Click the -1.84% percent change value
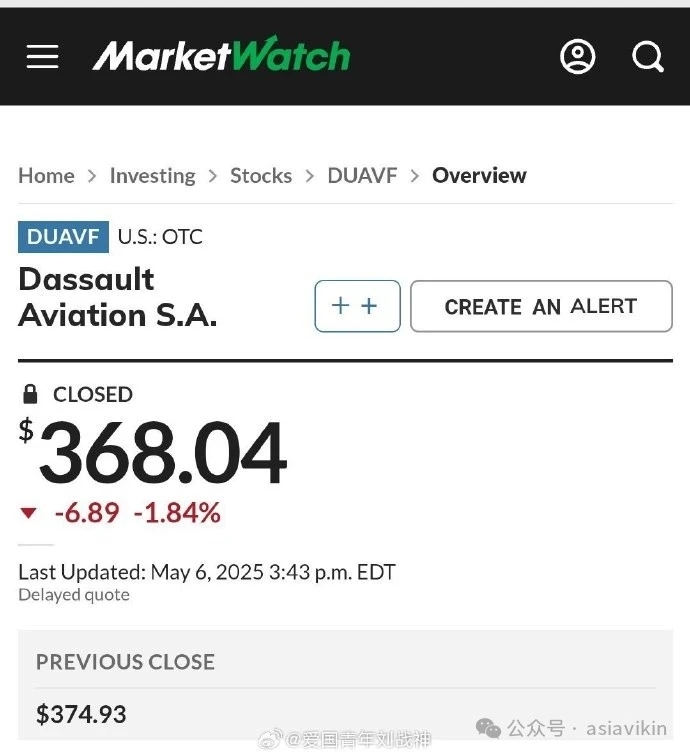This screenshot has height=756, width=690. coord(177,513)
